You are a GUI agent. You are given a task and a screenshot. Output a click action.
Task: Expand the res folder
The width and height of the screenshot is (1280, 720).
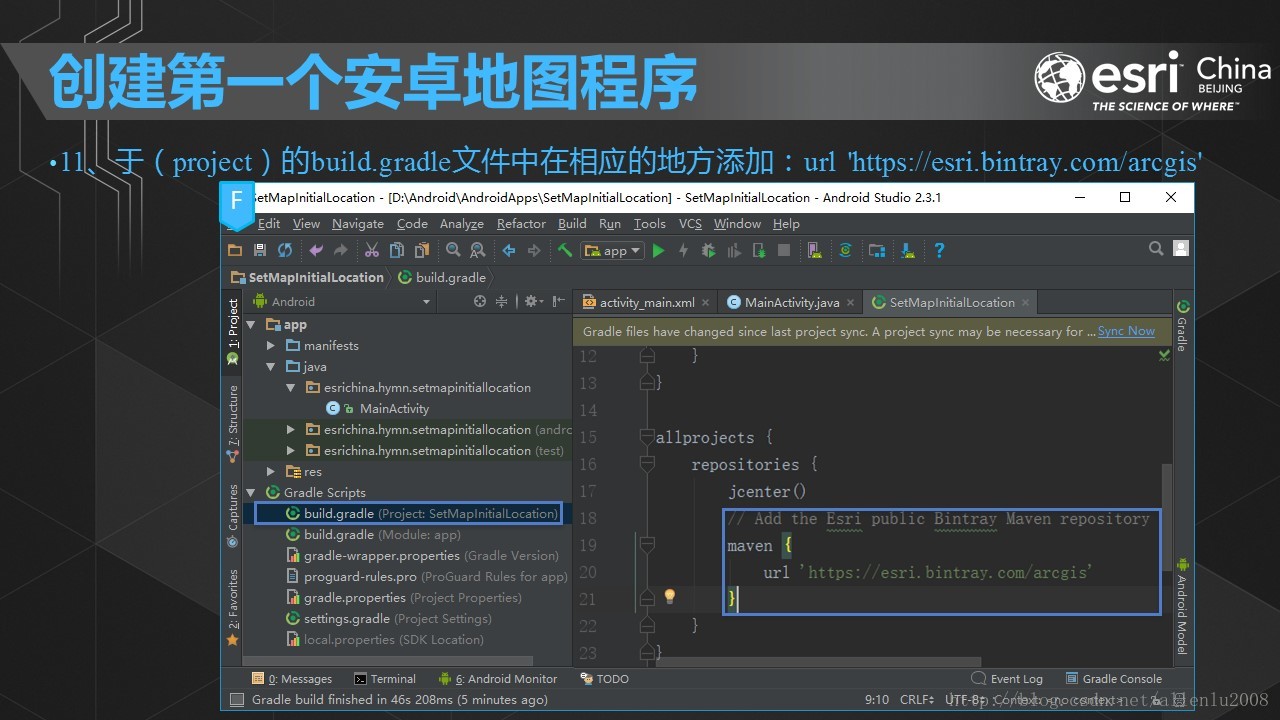click(x=271, y=471)
